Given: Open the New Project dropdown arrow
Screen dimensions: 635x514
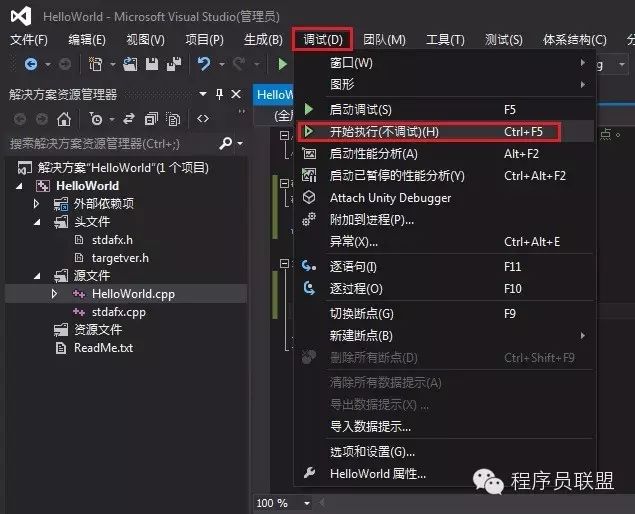Looking at the screenshot, I should tap(113, 64).
